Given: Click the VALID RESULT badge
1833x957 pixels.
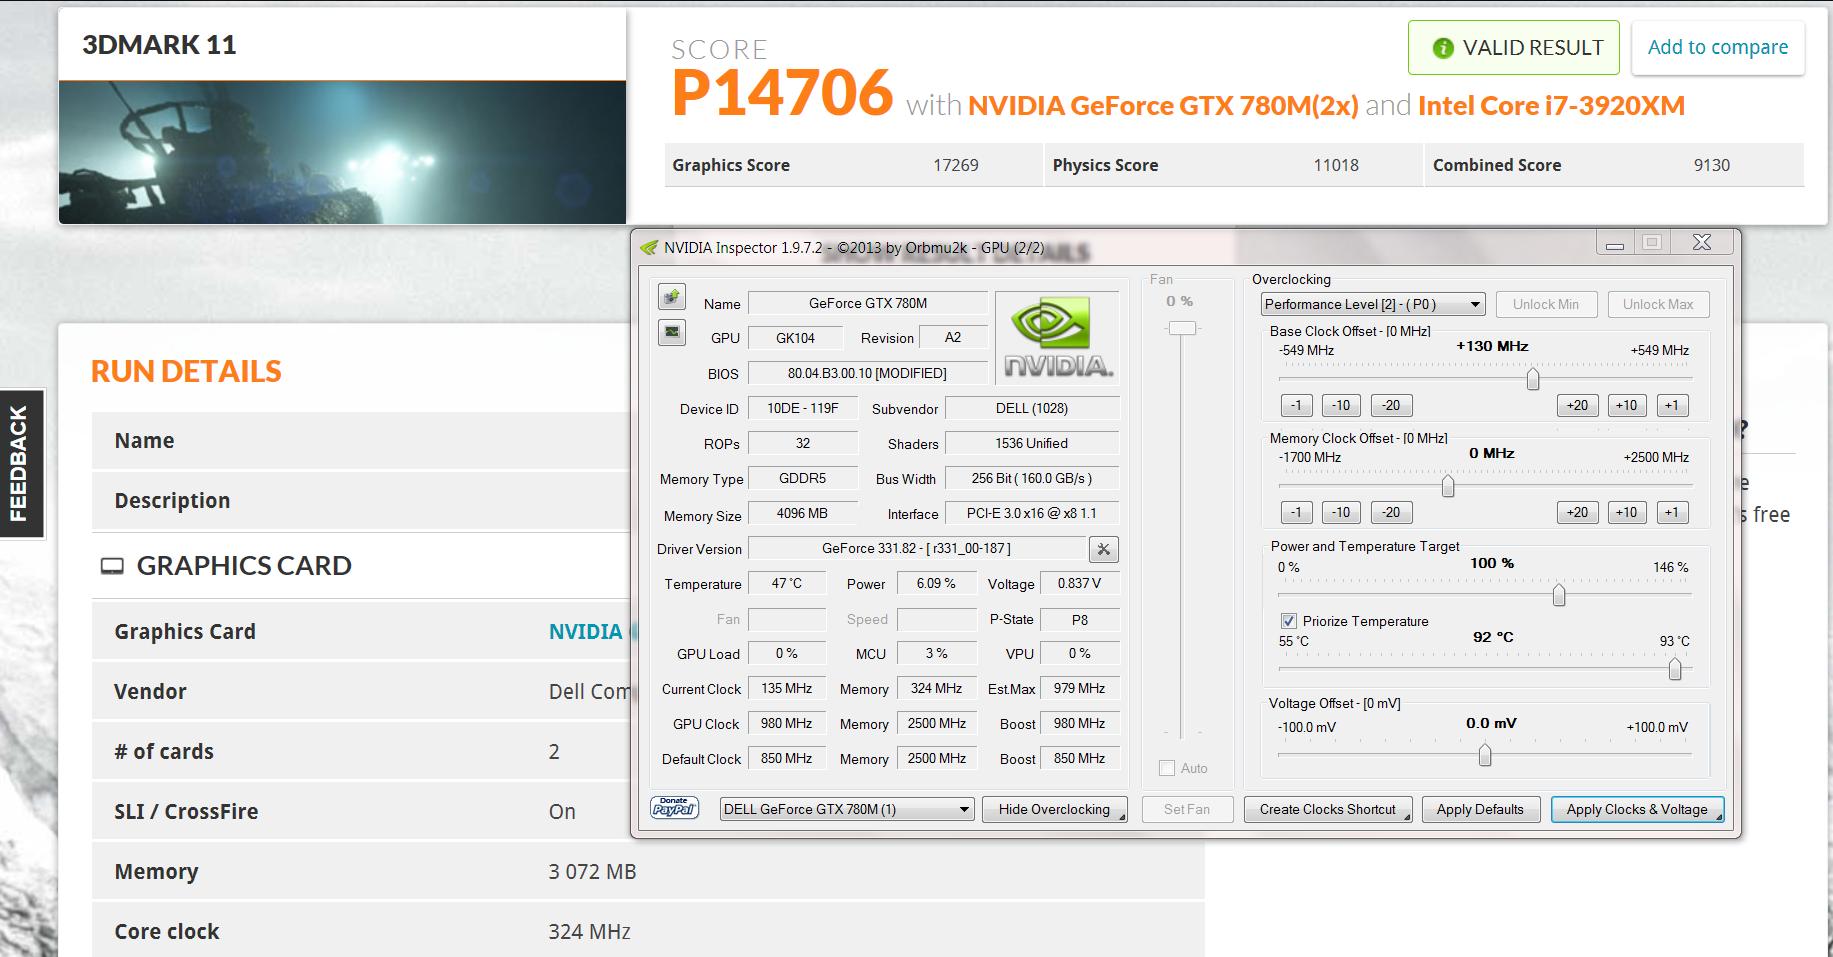Looking at the screenshot, I should (x=1513, y=48).
